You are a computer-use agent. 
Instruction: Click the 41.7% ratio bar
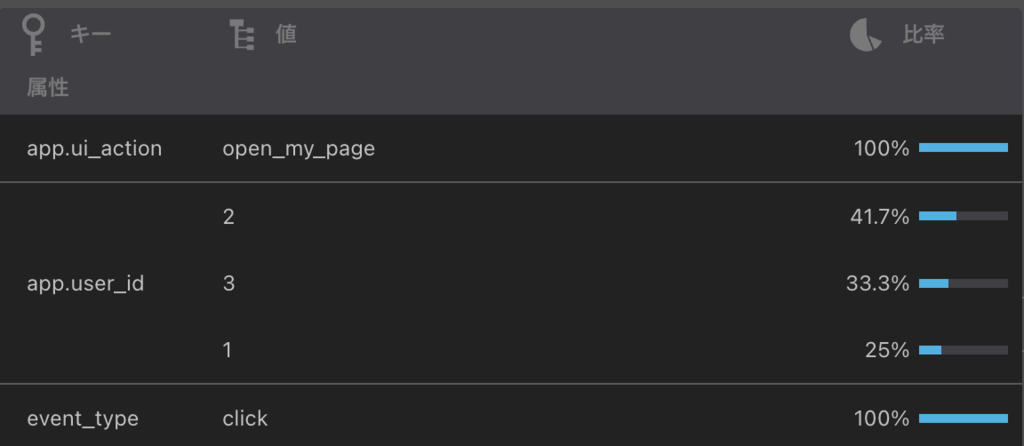963,215
